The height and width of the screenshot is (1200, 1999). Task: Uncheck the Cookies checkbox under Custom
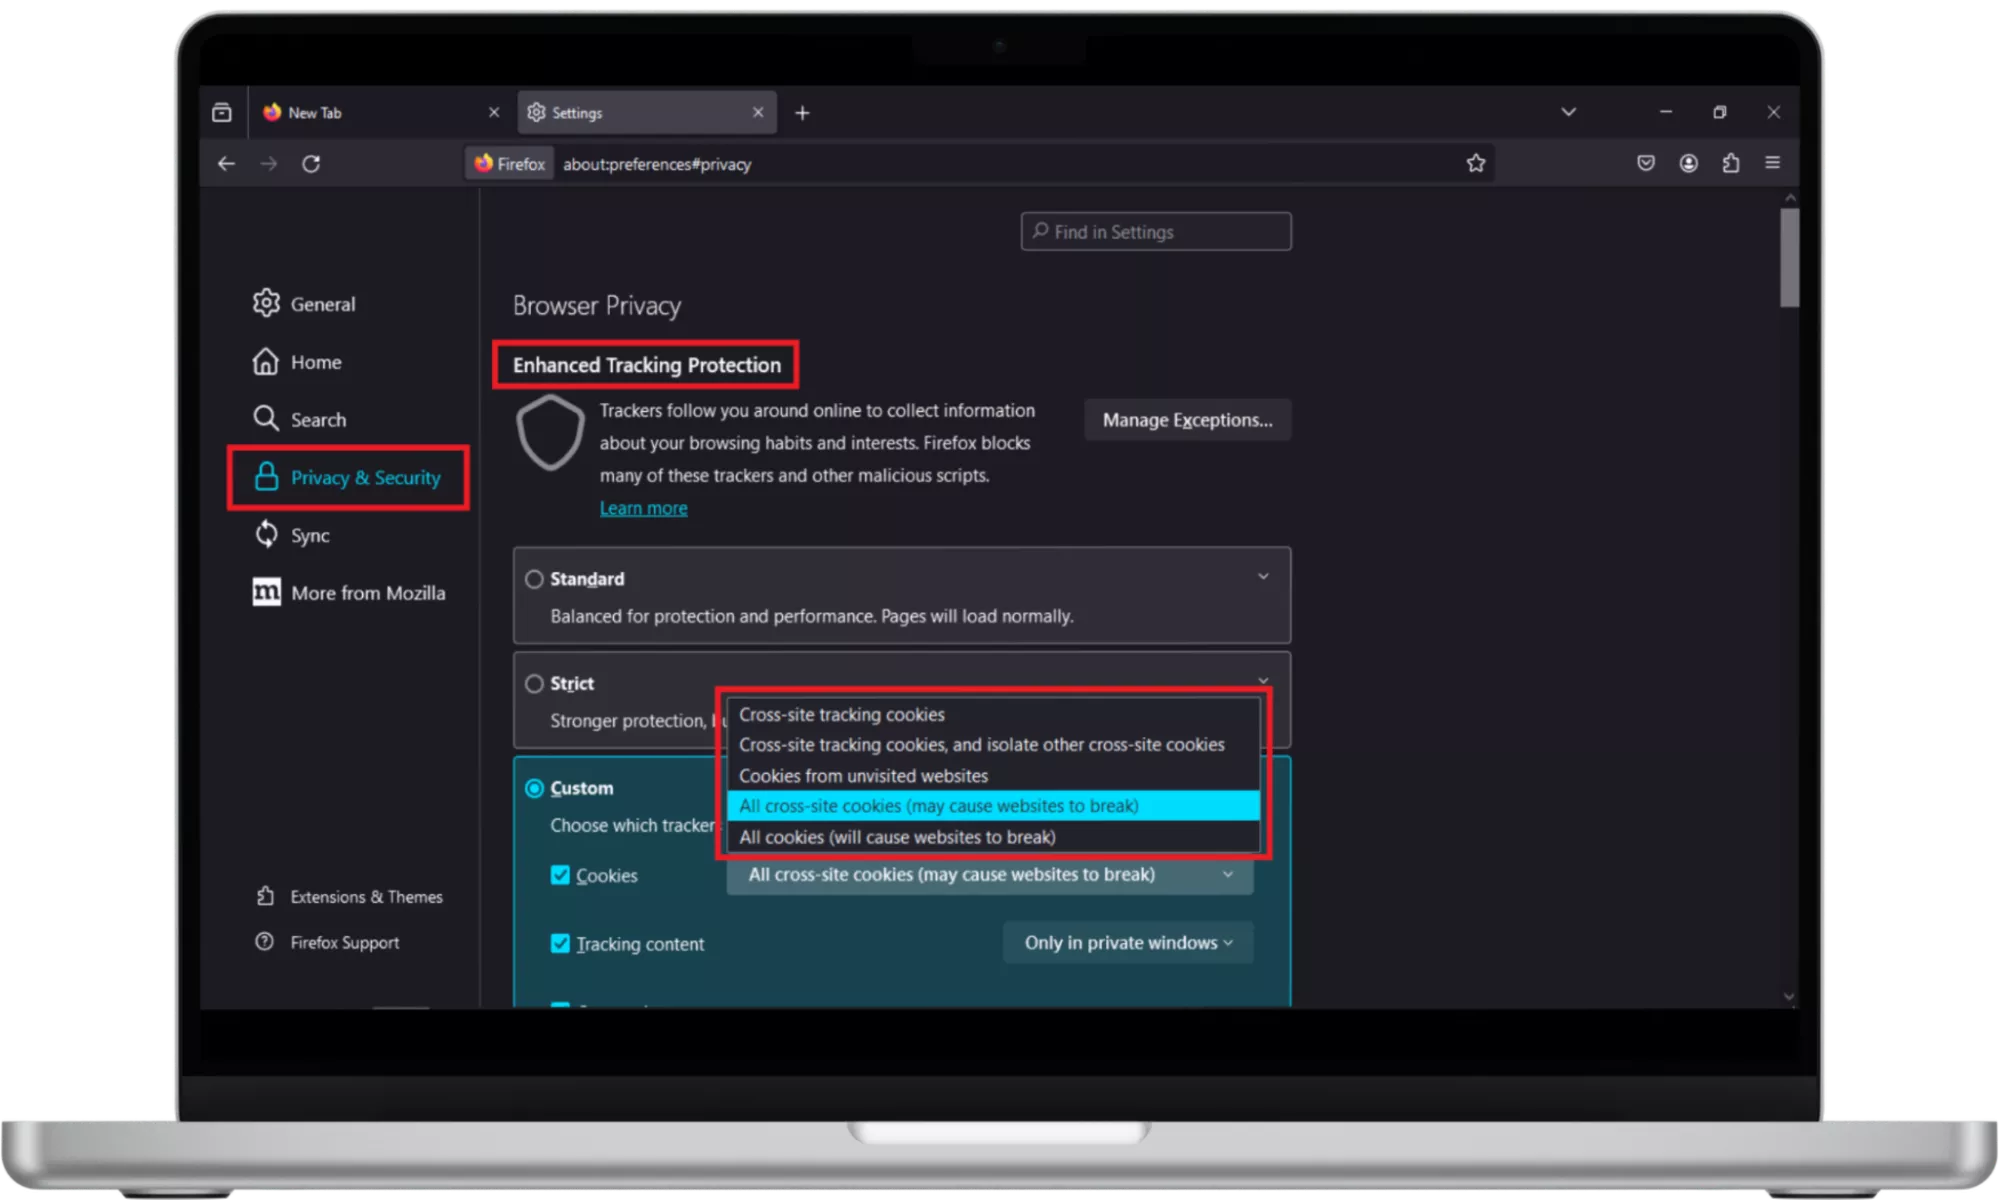[560, 874]
